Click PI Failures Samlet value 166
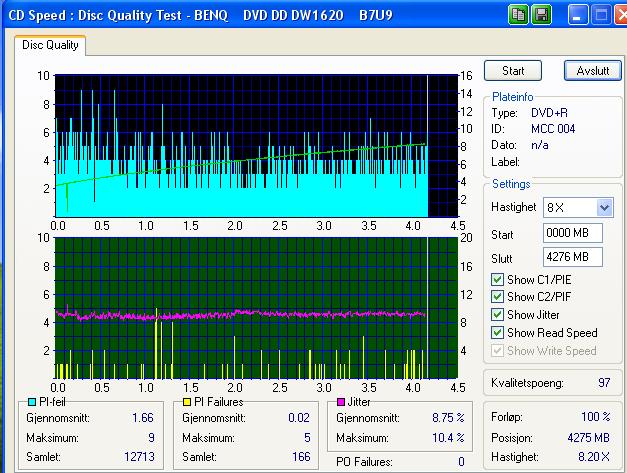Screen dimensions: 627x473 (301, 457)
